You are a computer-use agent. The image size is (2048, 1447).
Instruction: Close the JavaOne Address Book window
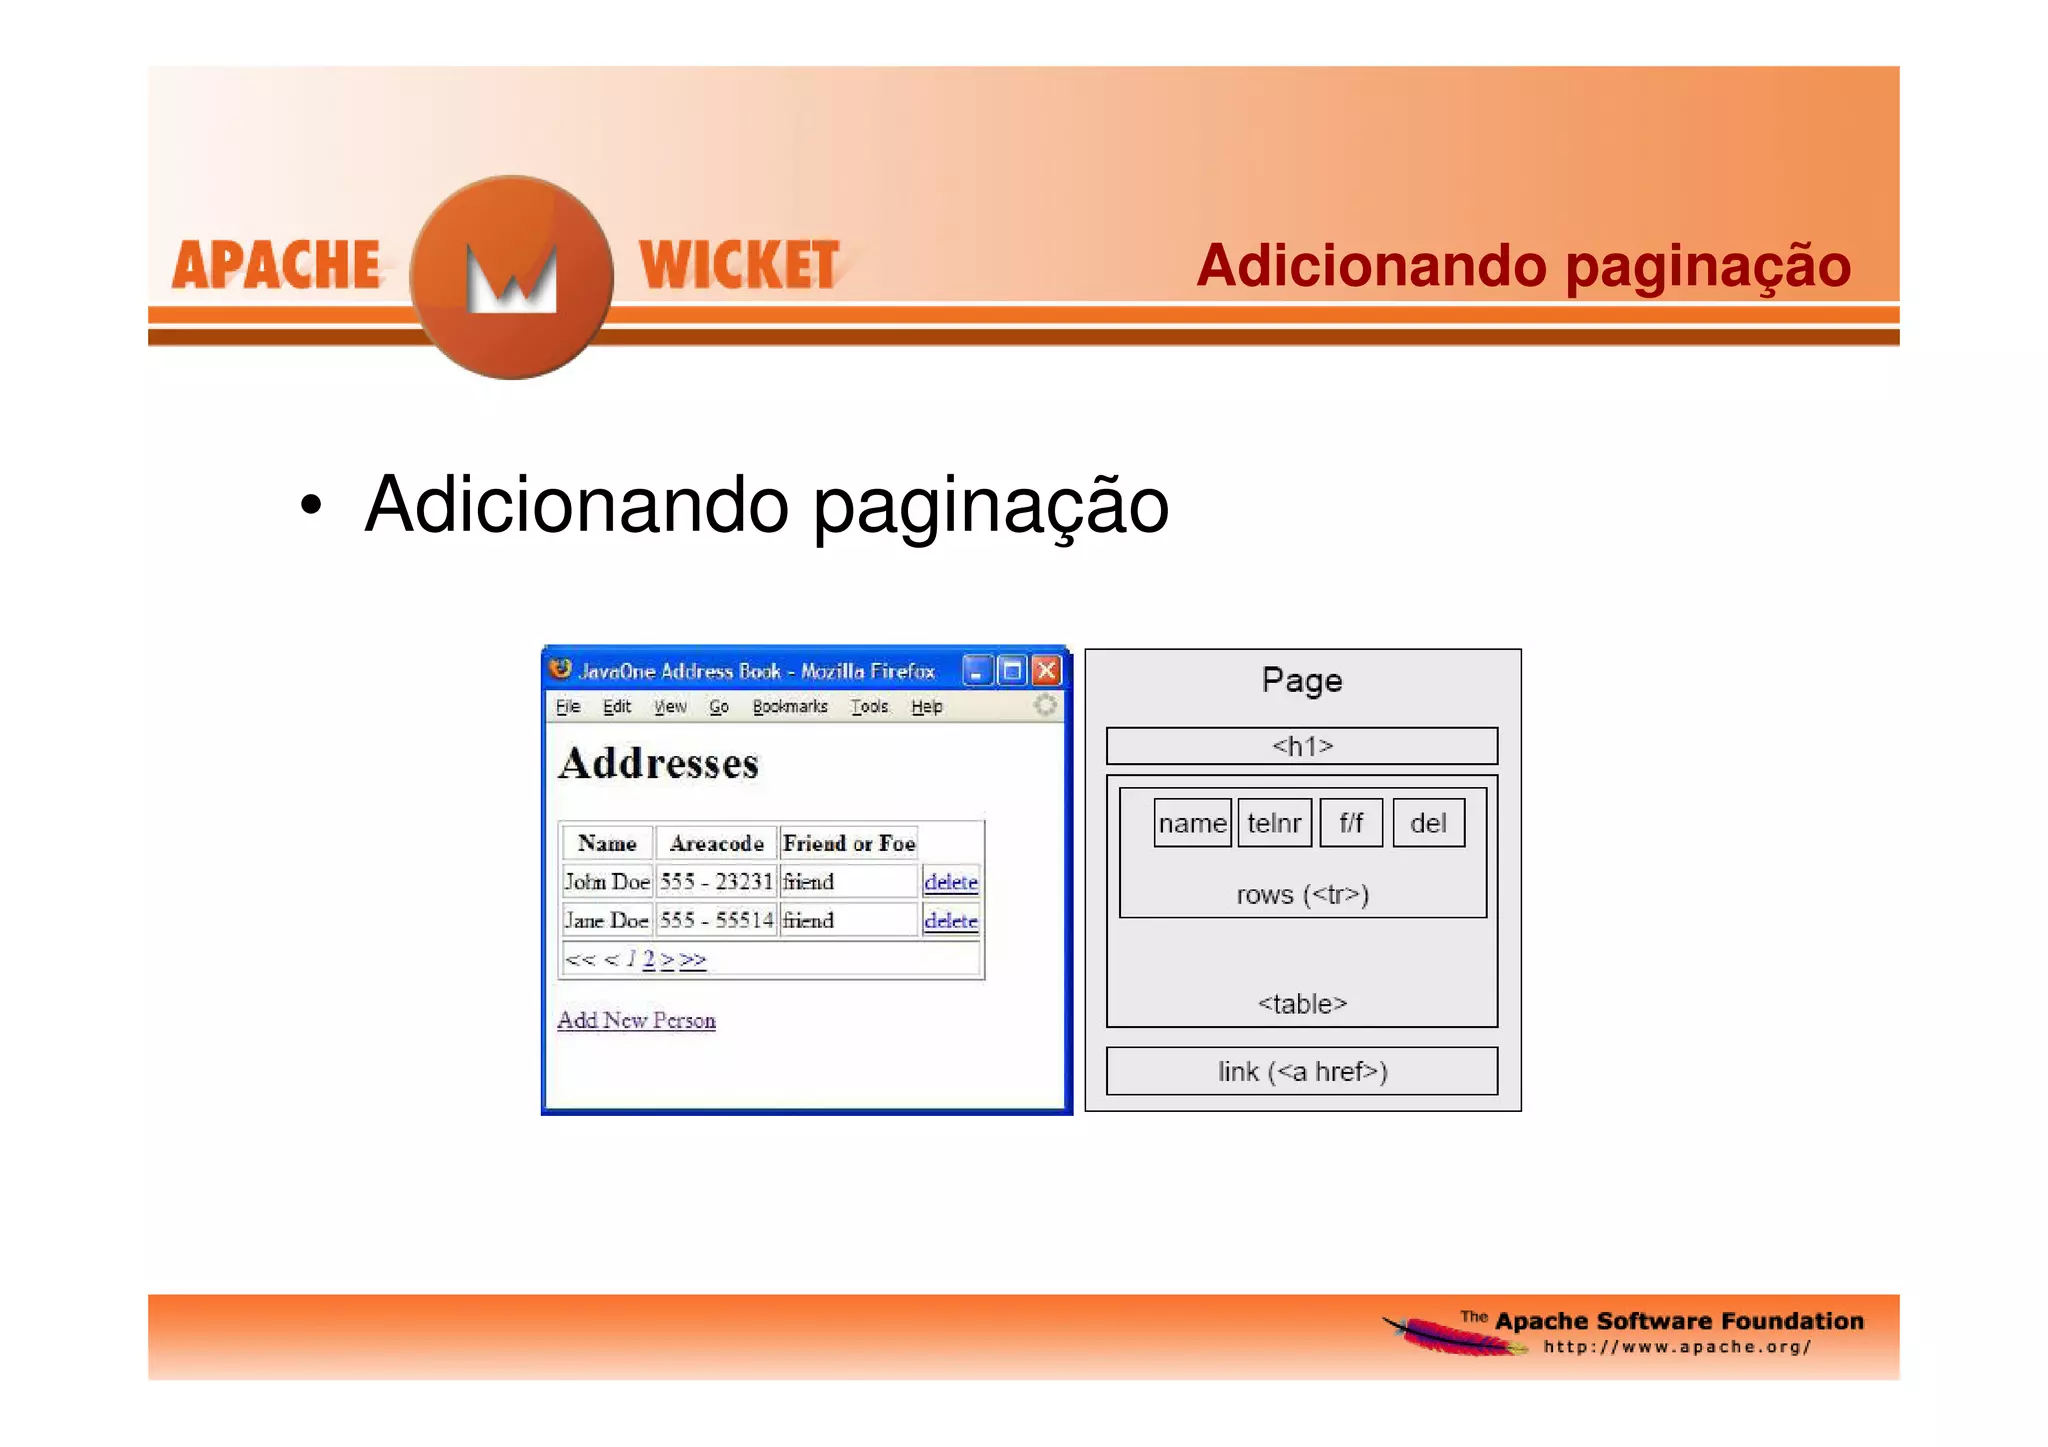(1046, 670)
